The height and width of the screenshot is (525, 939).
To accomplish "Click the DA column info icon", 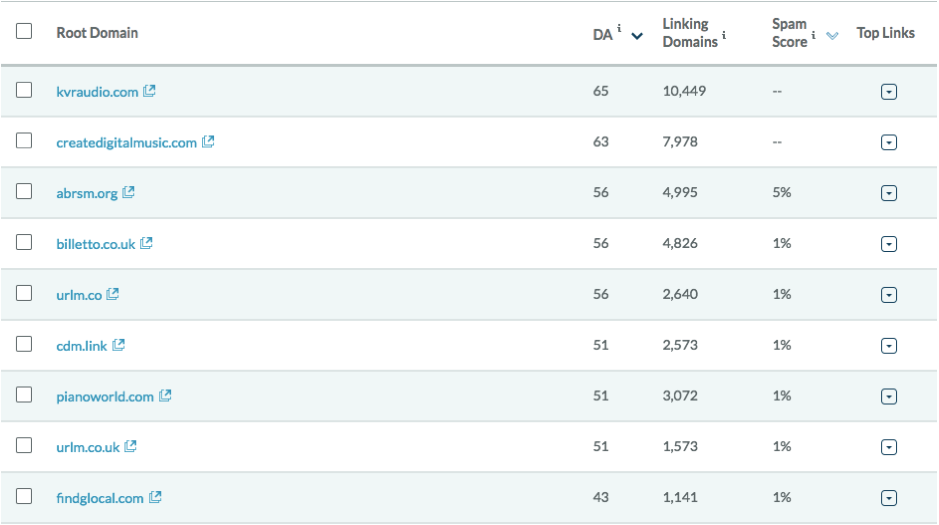I will pyautogui.click(x=619, y=30).
